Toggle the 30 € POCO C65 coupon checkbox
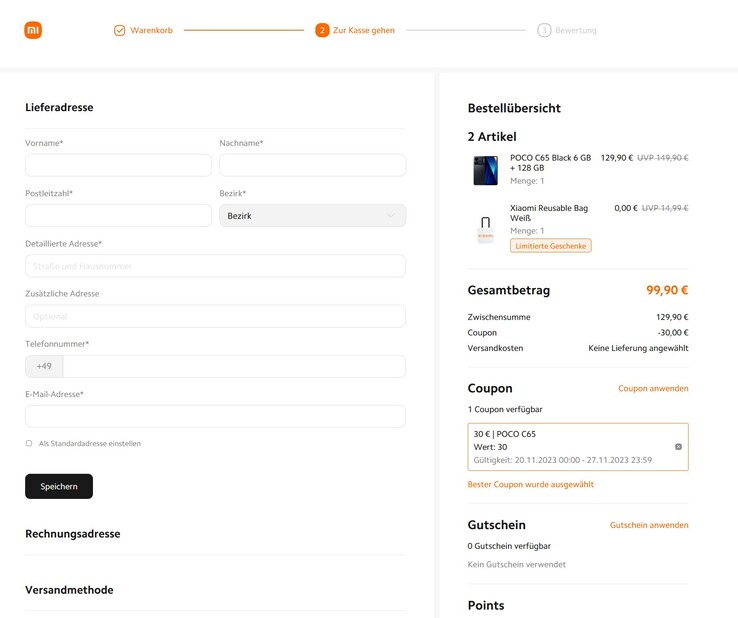This screenshot has height=618, width=738. coord(678,447)
